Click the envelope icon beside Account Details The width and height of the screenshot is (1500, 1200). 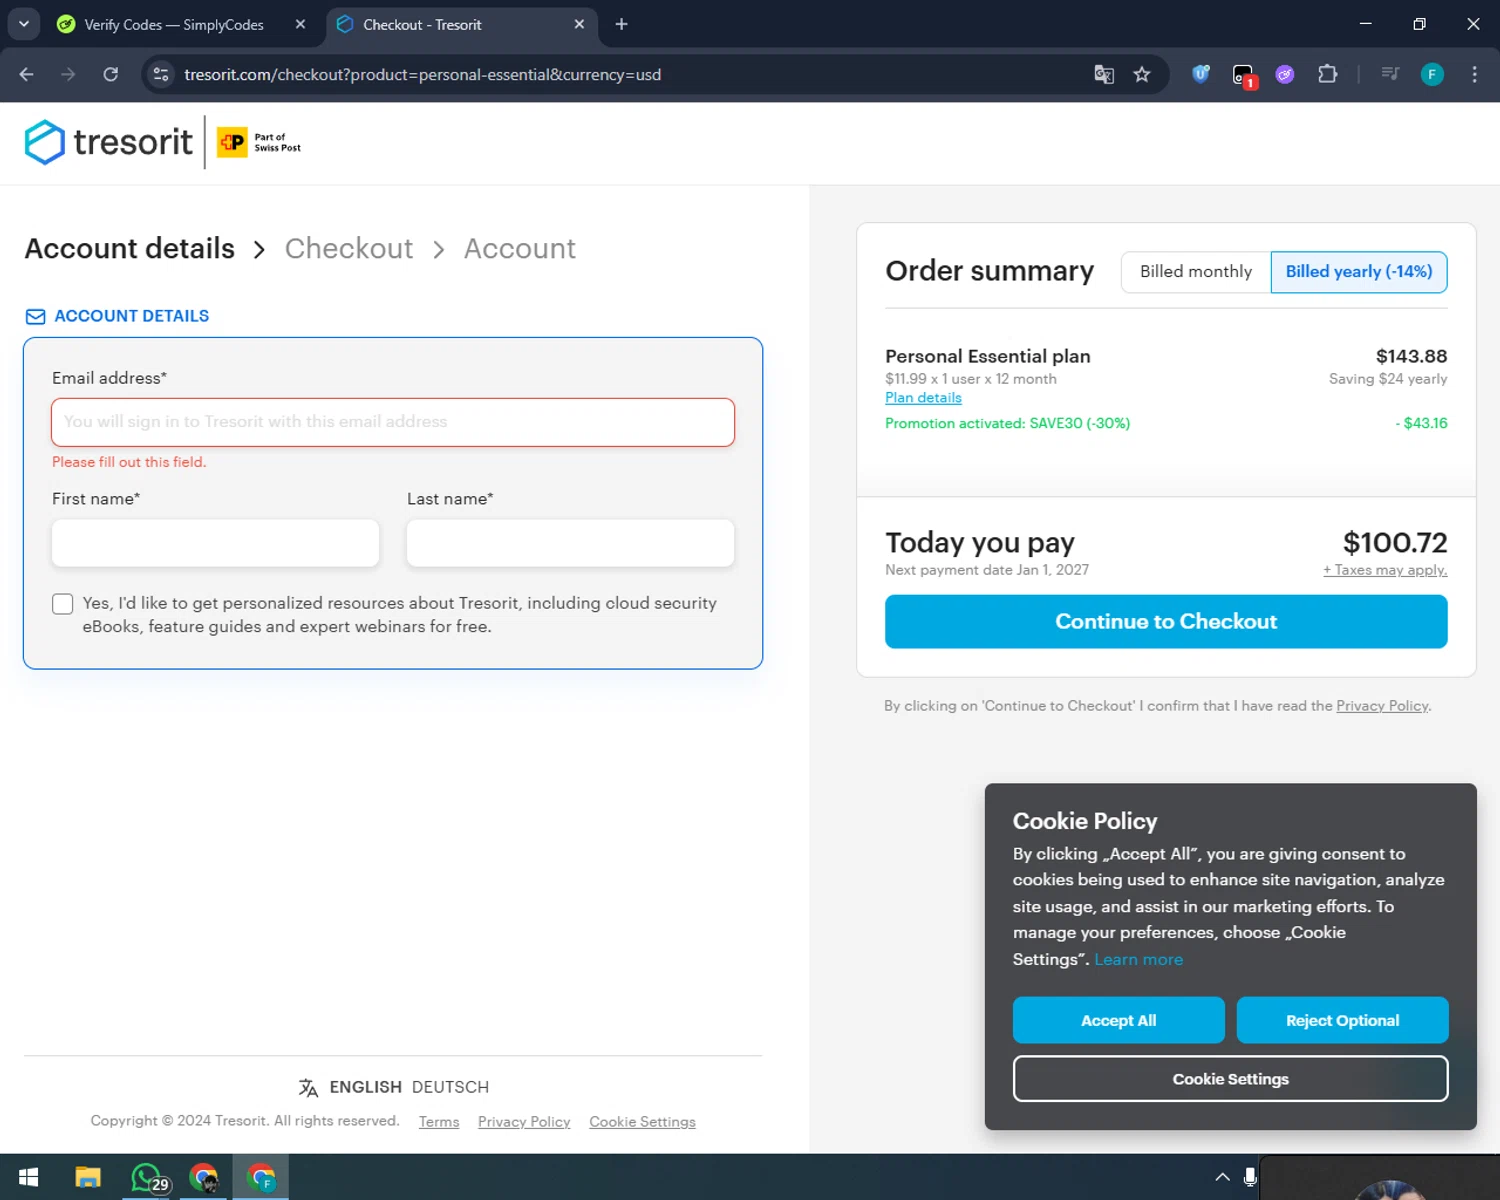(x=35, y=316)
